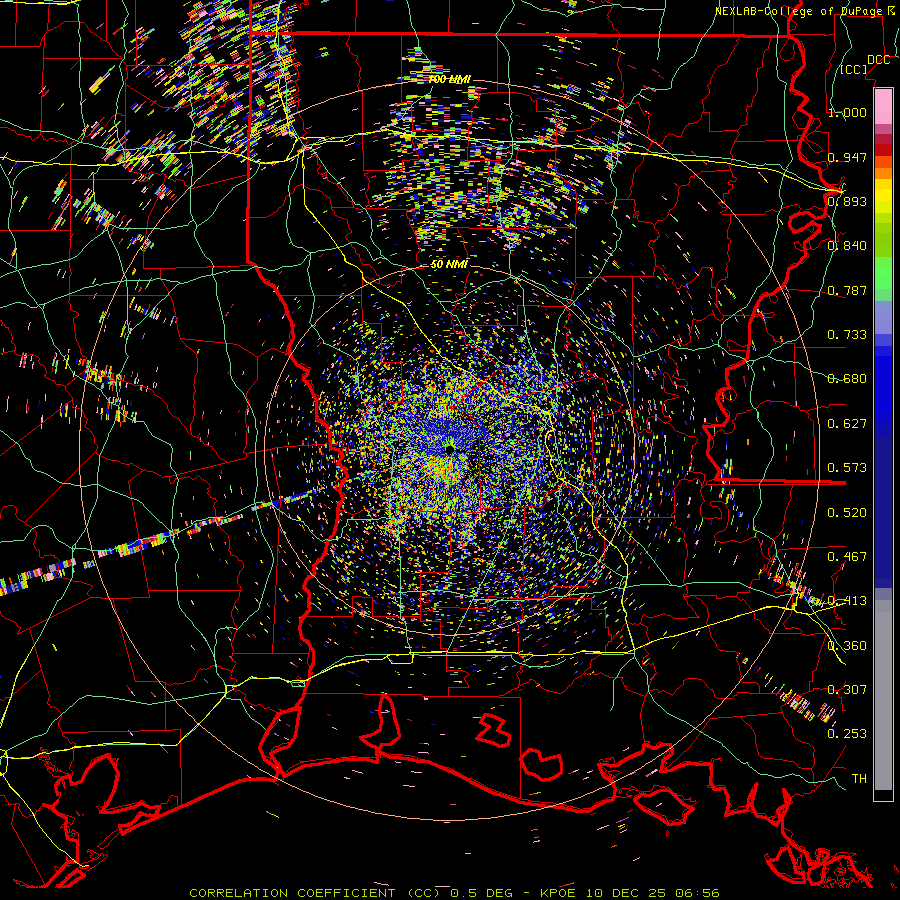900x900 pixels.
Task: Click the 0.733 scale value
Action: [847, 334]
